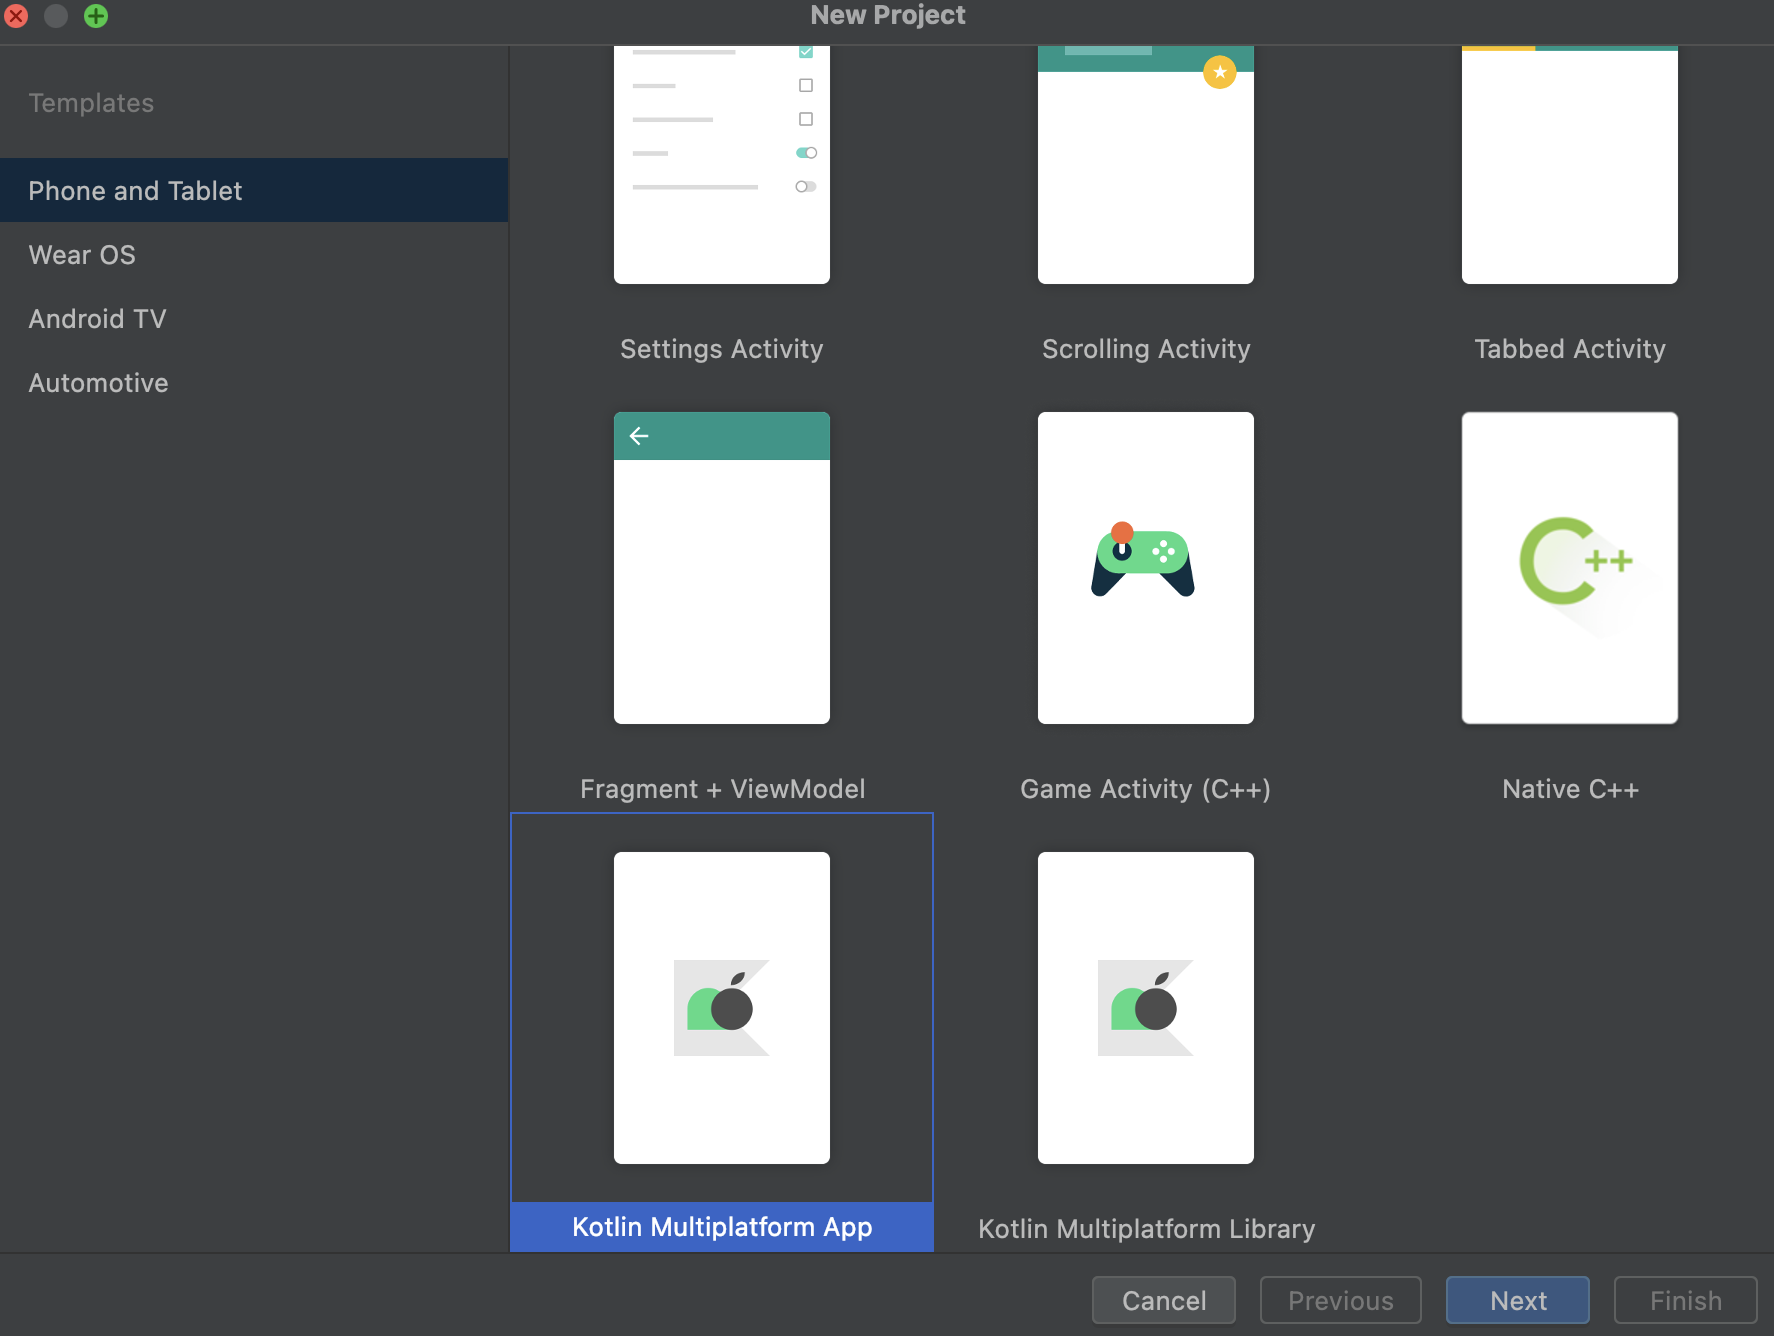Click the Kotlin Multiplatform Library label
1774x1336 pixels.
coord(1146,1229)
